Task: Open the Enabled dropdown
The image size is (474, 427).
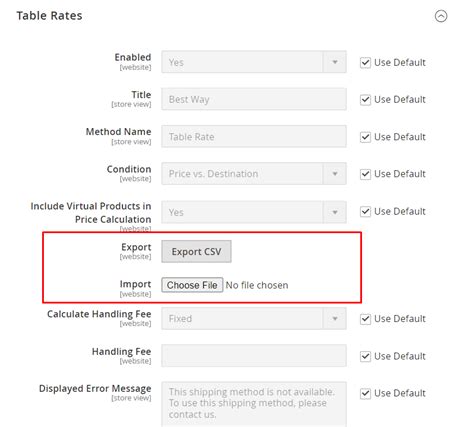Action: click(x=254, y=62)
